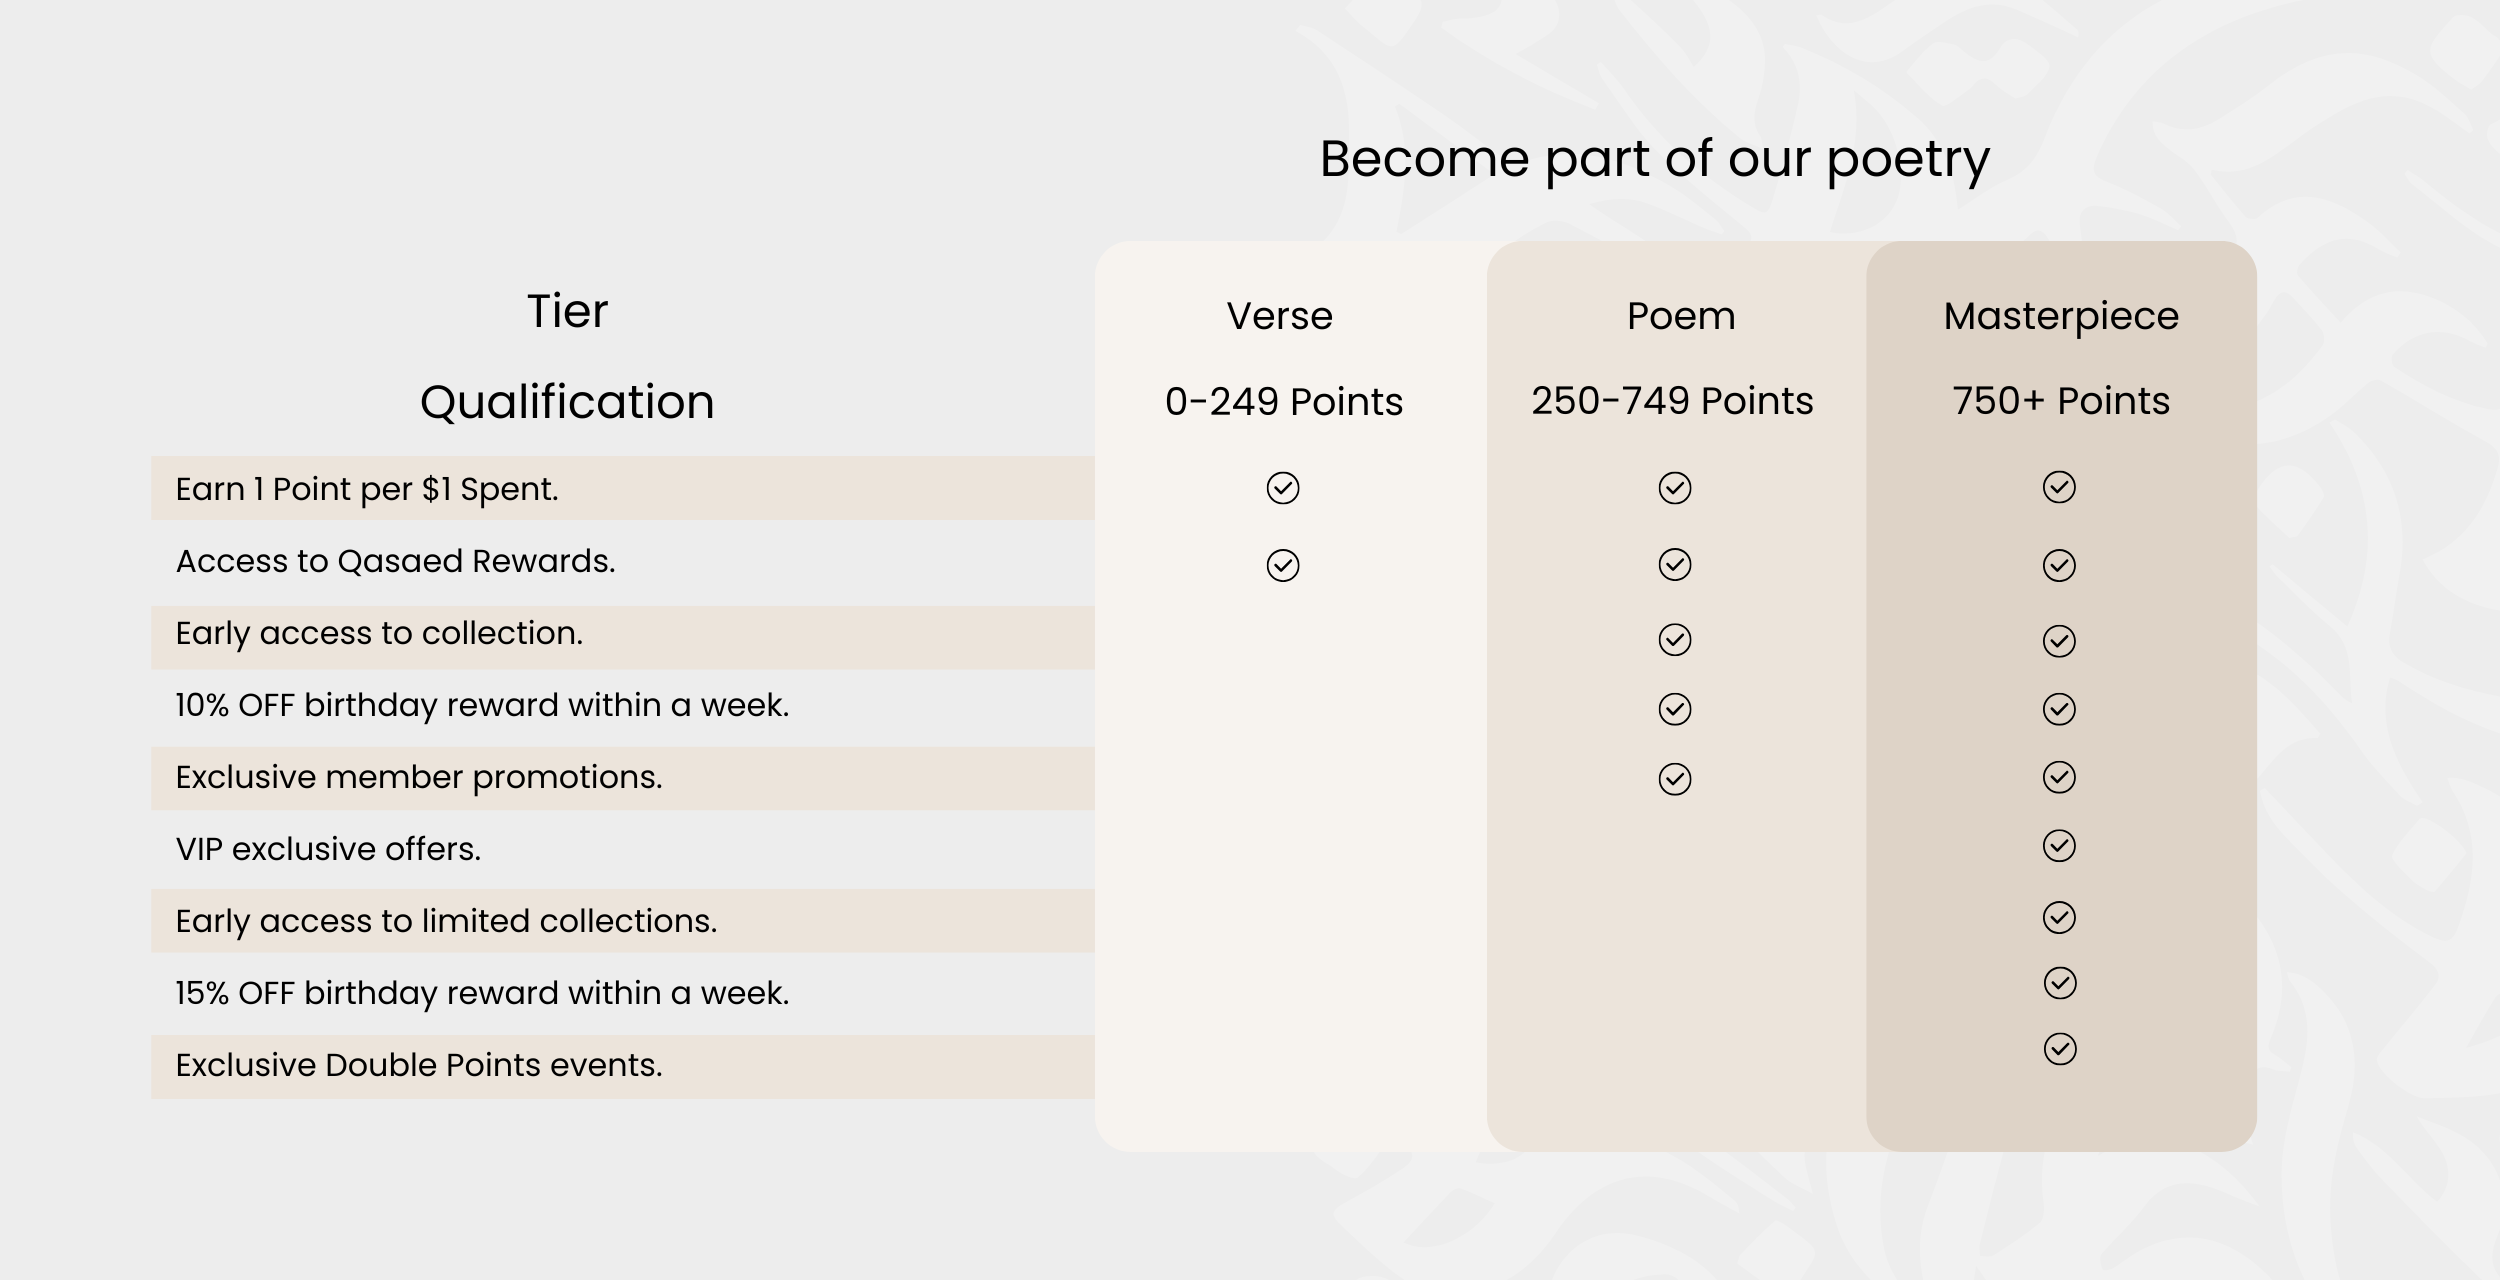2500x1280 pixels.
Task: Click Verse checkmark for Qasaed Rewards access
Action: tap(1283, 565)
